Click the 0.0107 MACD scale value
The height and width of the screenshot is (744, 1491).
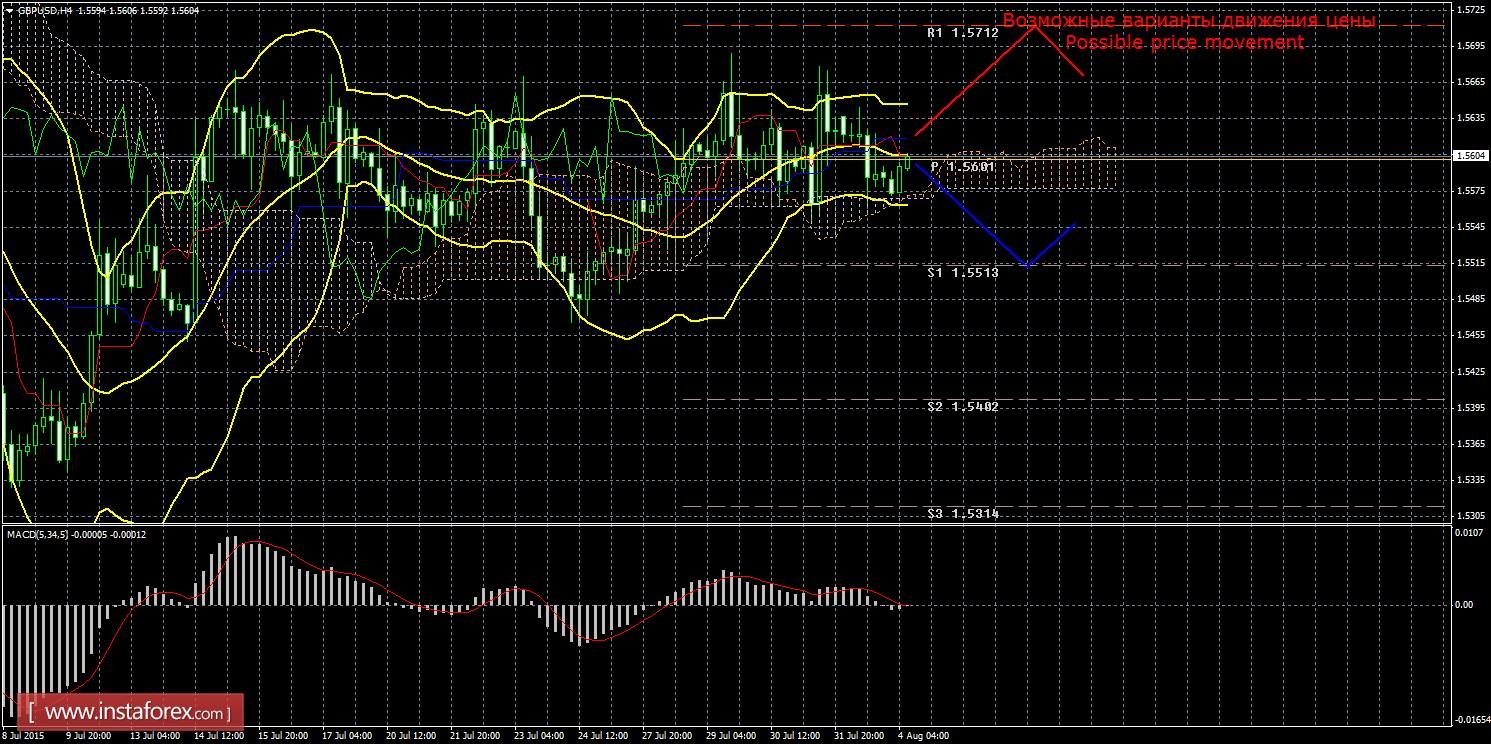tap(1470, 532)
